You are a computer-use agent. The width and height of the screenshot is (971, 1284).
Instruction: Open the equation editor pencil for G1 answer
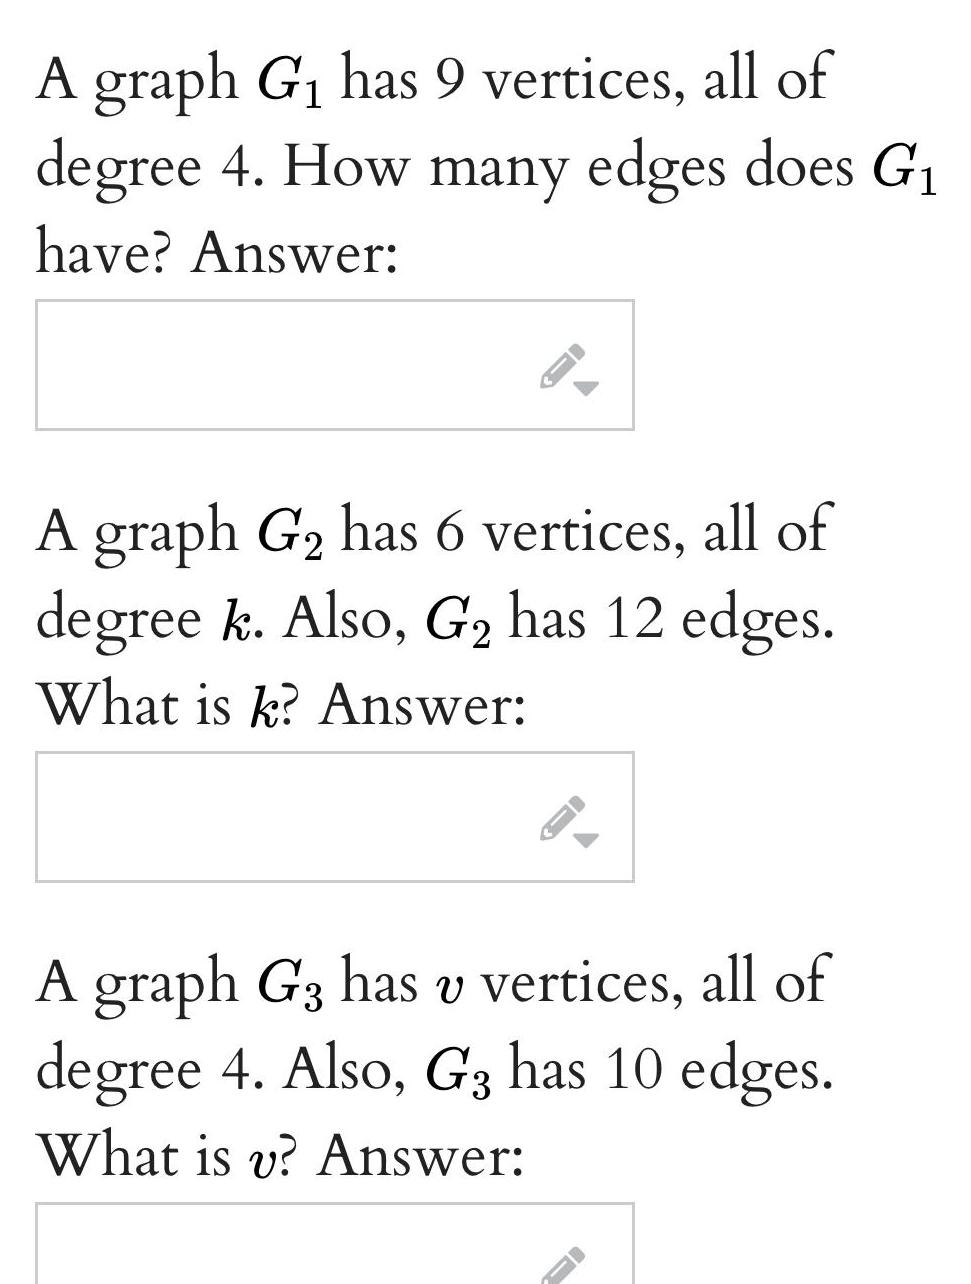tap(562, 366)
